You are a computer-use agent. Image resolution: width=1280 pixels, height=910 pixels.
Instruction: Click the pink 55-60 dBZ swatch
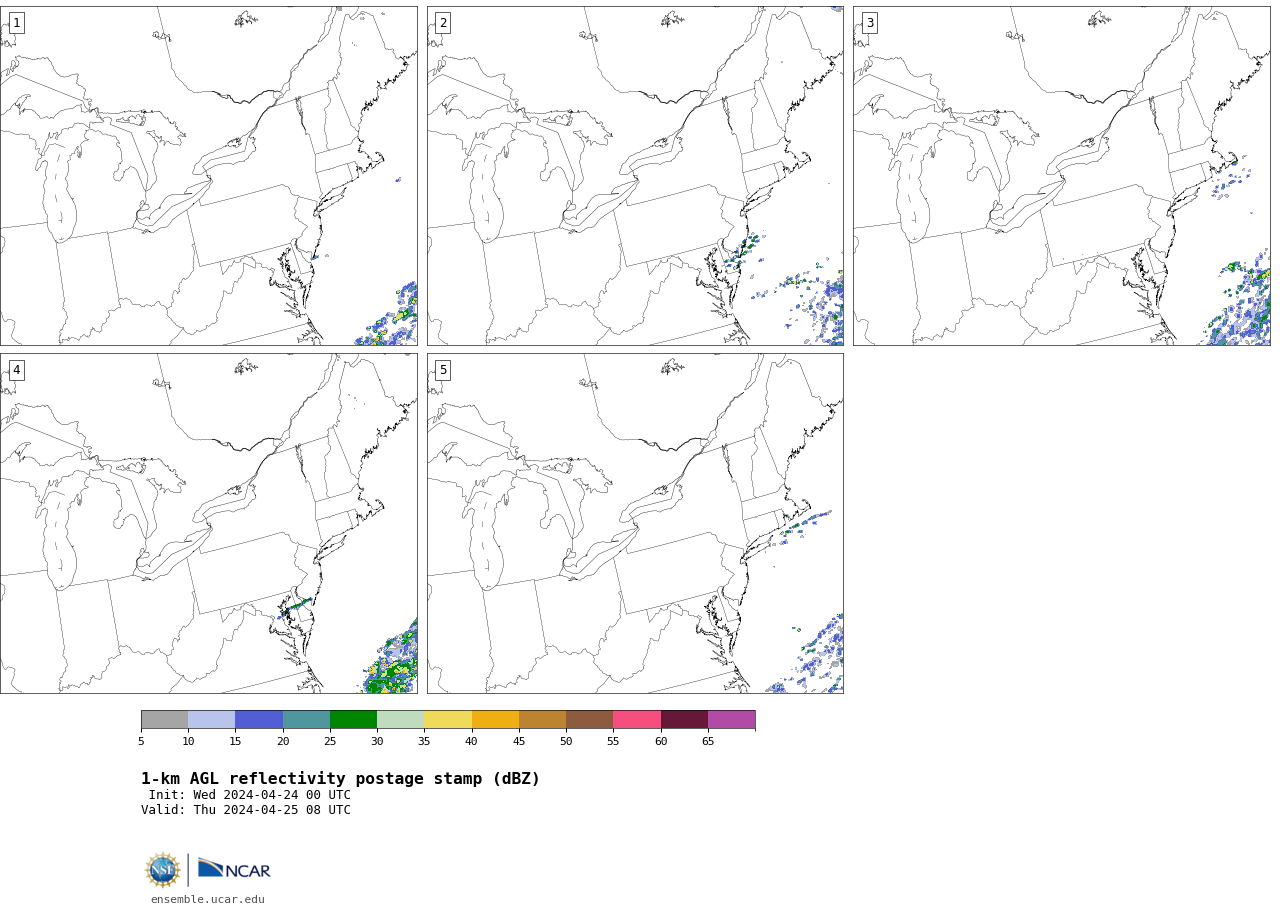pos(637,720)
